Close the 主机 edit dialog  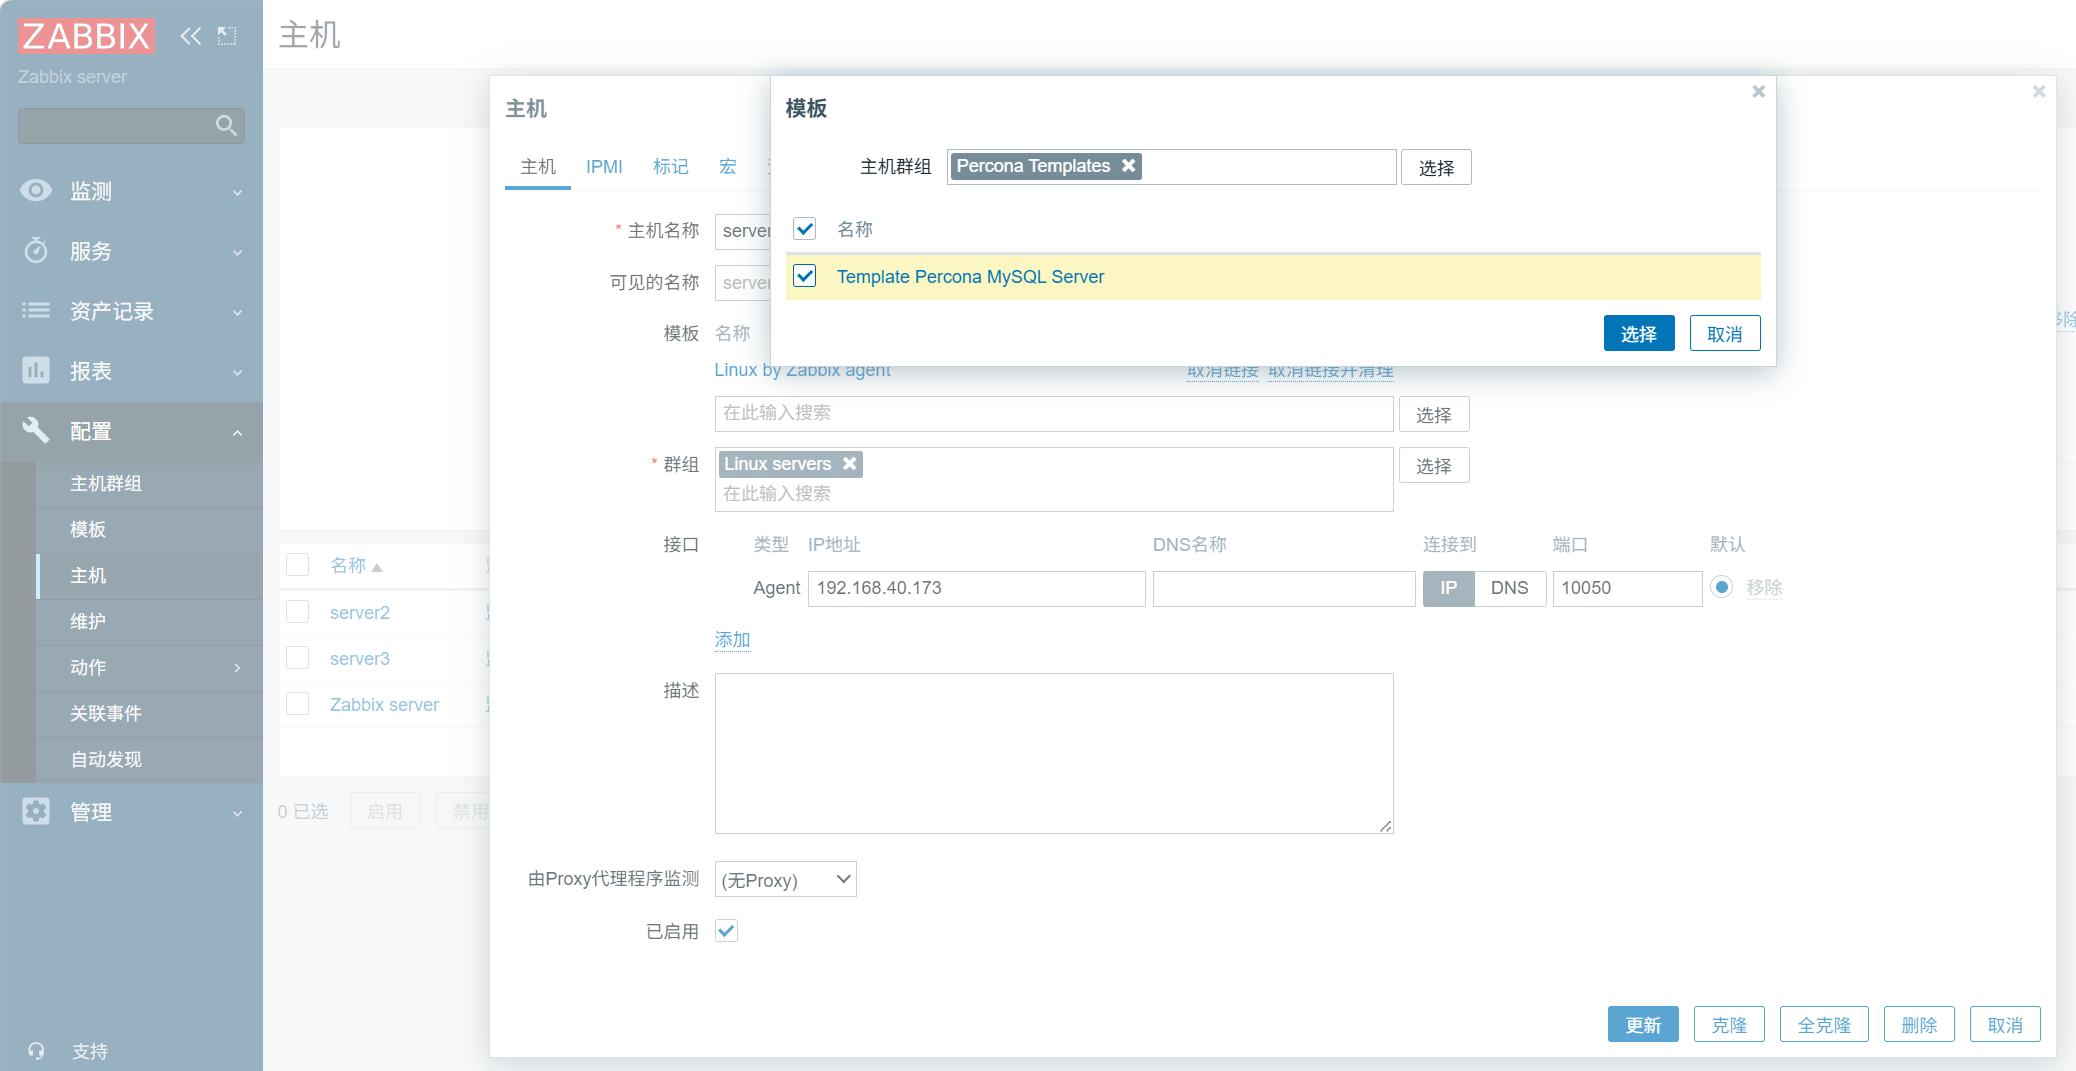click(x=2039, y=92)
